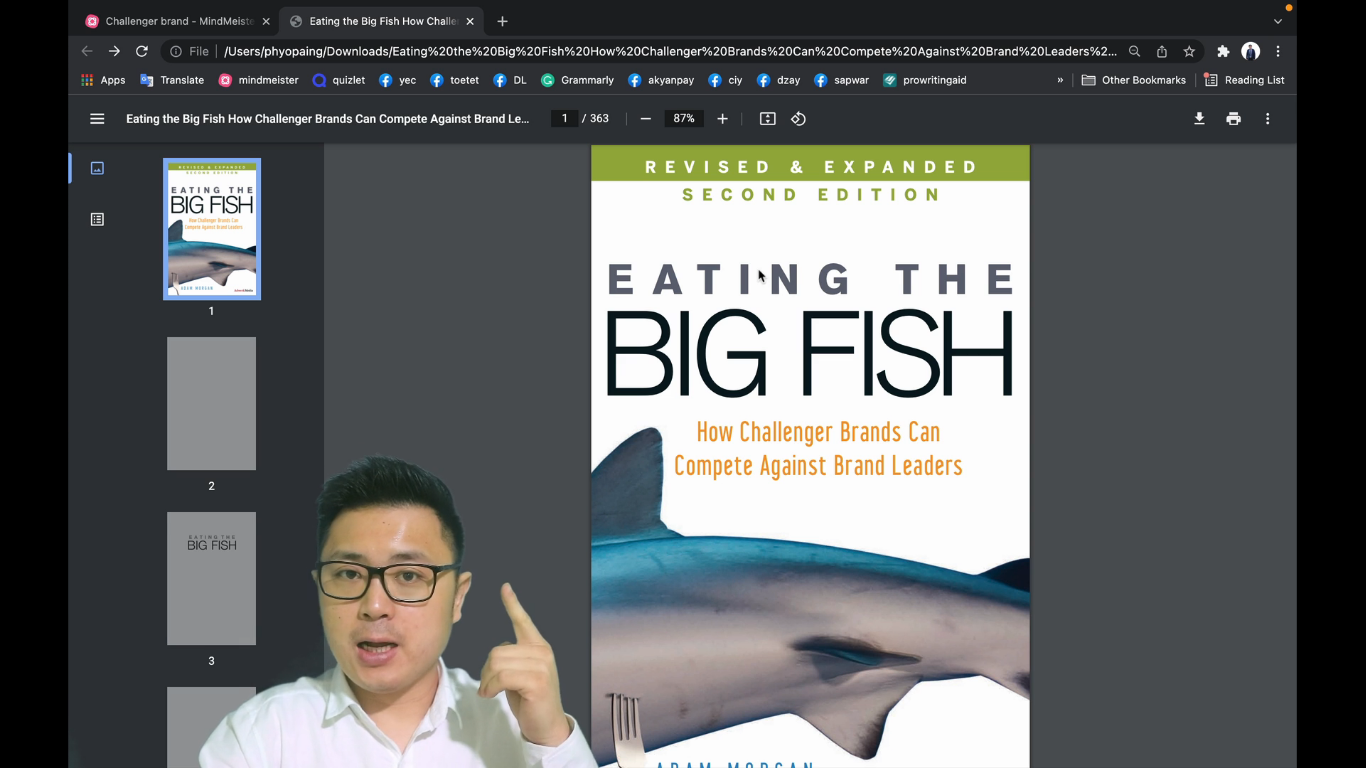Click the PDF document title text
Viewport: 1366px width, 768px height.
[x=327, y=119]
